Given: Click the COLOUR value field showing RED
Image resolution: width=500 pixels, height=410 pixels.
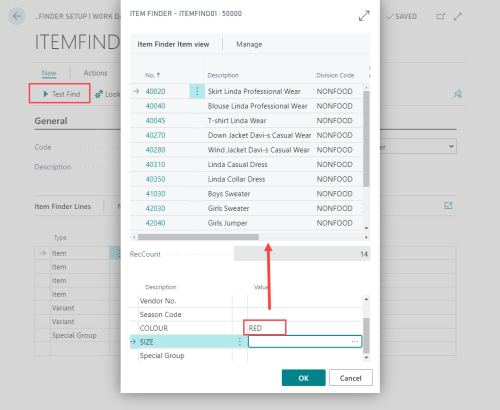Looking at the screenshot, I should coord(265,328).
